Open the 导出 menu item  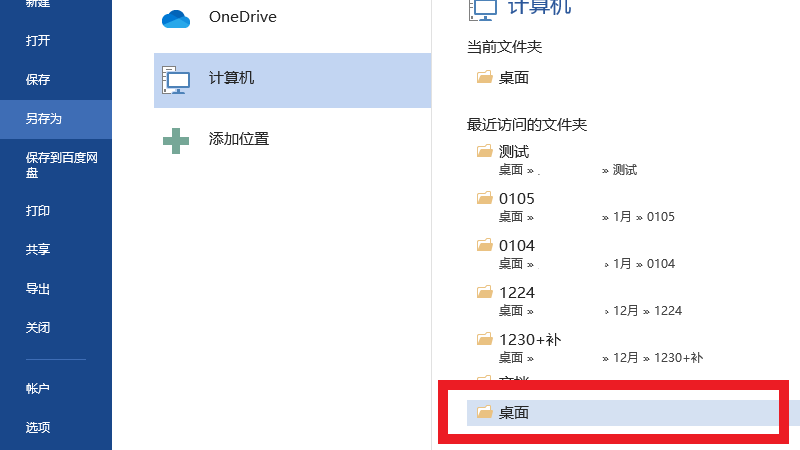[x=38, y=289]
